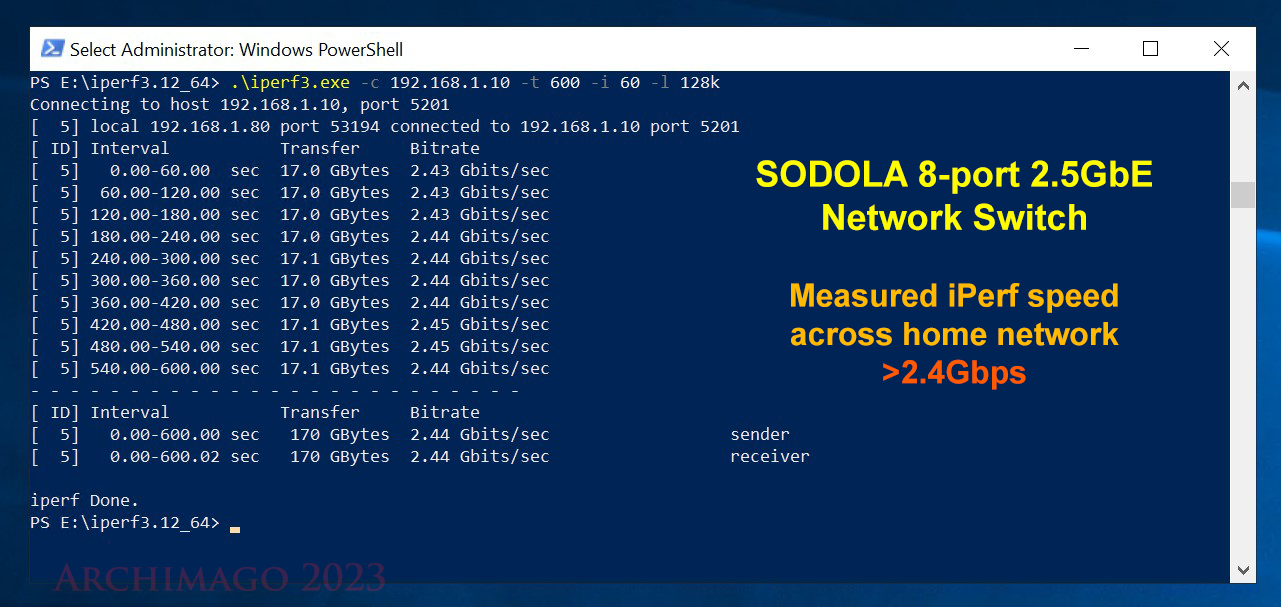The image size is (1281, 607).
Task: Click the window title 'Select Administrator: Windows PowerShell'
Action: point(236,49)
